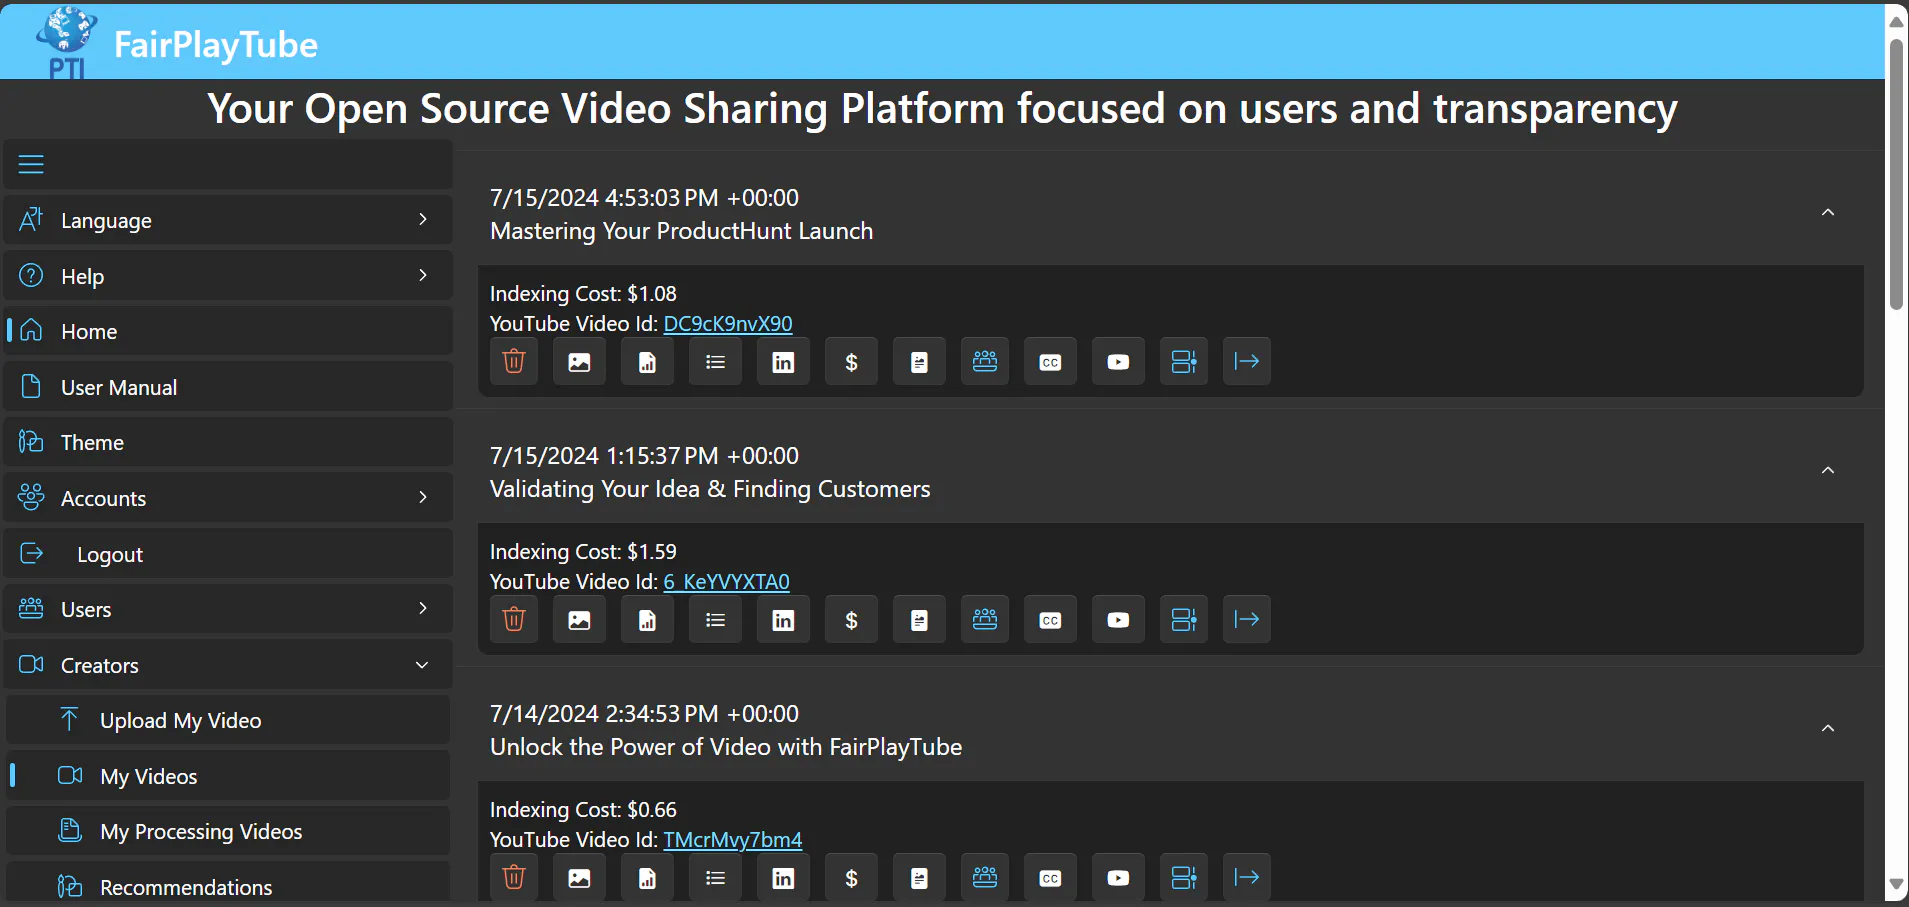
Task: Click LinkedIn icon for Validating Your Idea video
Action: click(x=784, y=619)
